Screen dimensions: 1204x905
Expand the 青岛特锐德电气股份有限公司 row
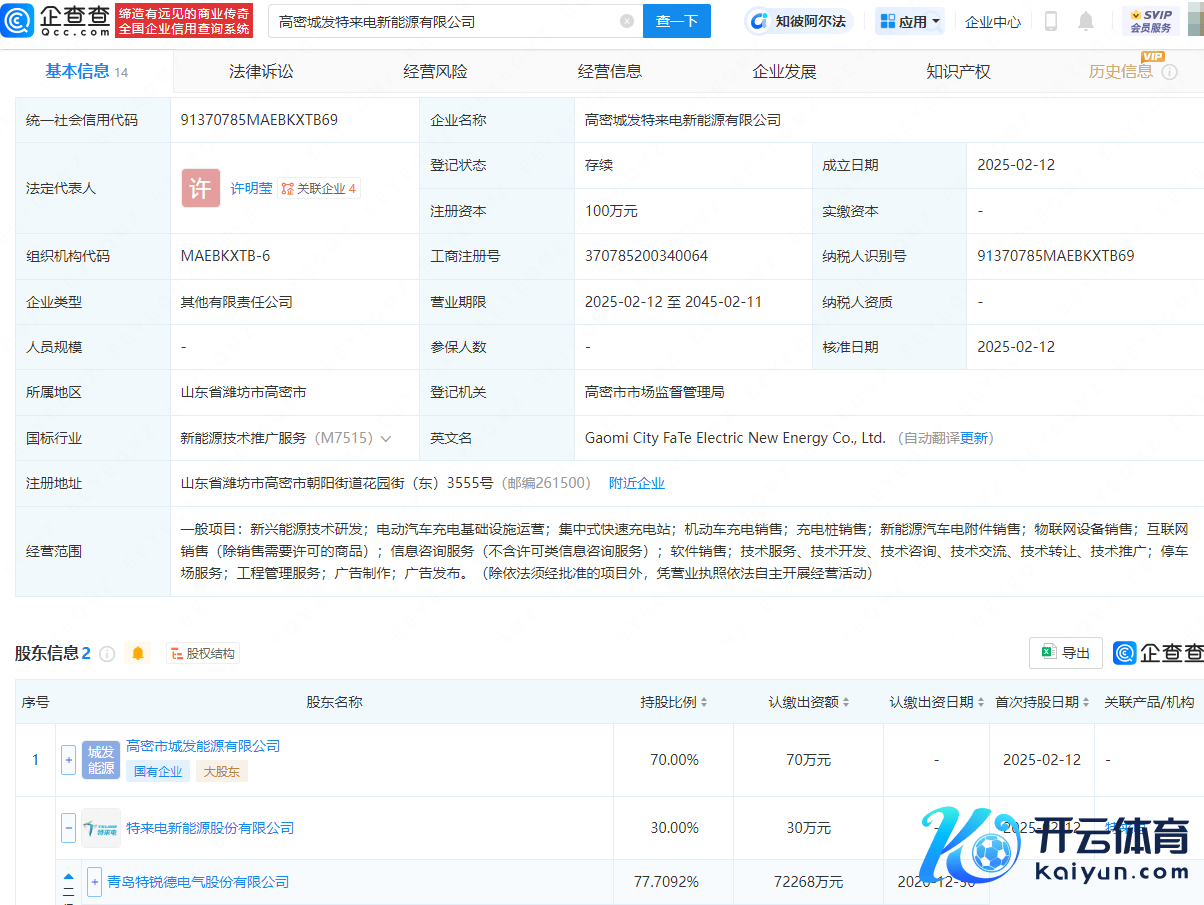(95, 882)
